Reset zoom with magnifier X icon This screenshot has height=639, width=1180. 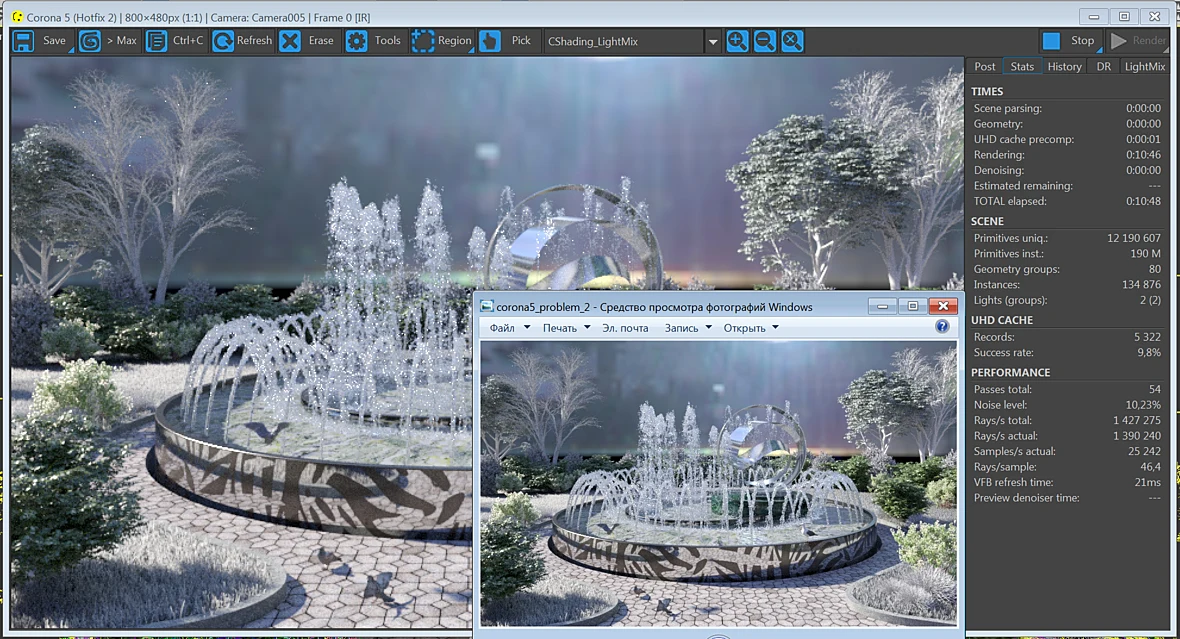[792, 41]
